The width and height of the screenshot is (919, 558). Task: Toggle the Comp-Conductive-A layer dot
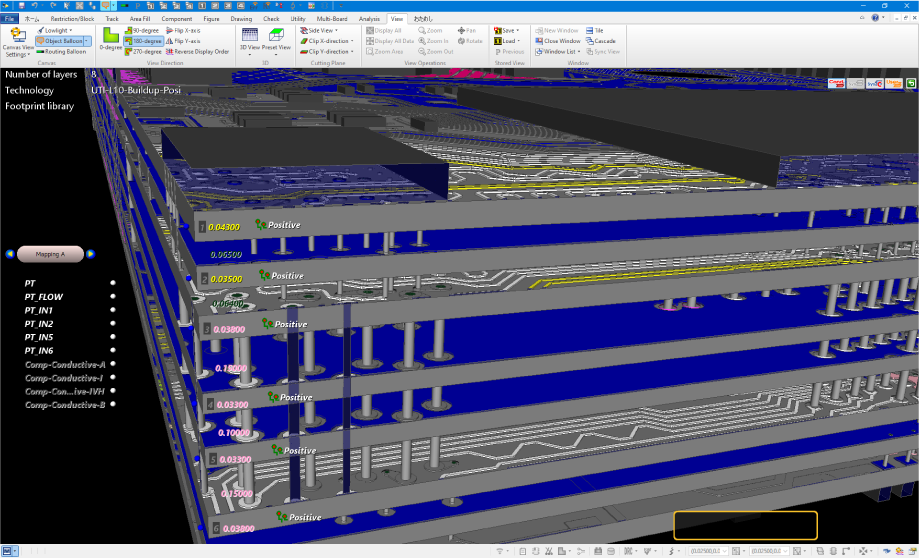pyautogui.click(x=113, y=364)
